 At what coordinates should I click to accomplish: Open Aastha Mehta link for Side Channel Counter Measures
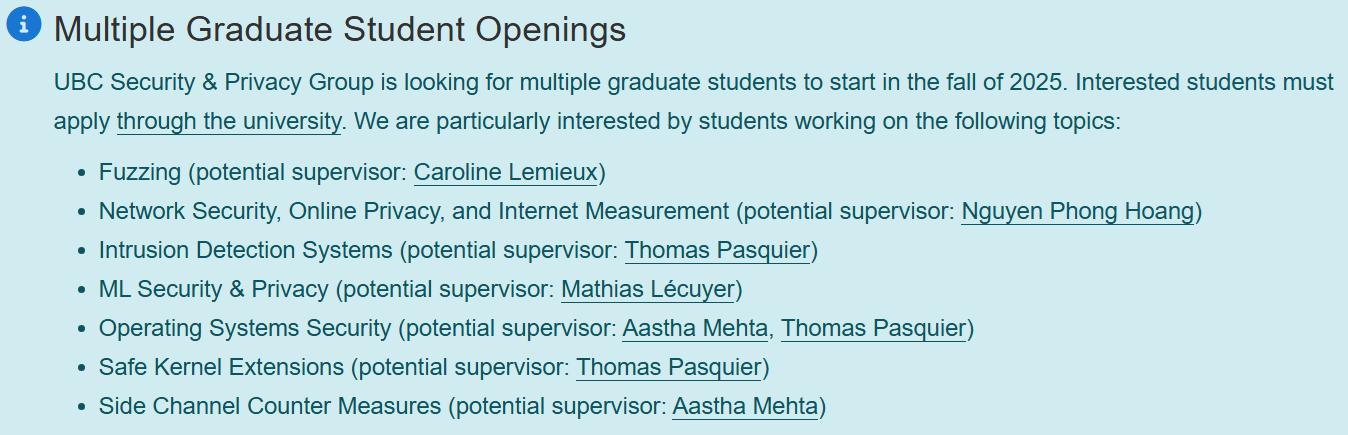tap(745, 406)
